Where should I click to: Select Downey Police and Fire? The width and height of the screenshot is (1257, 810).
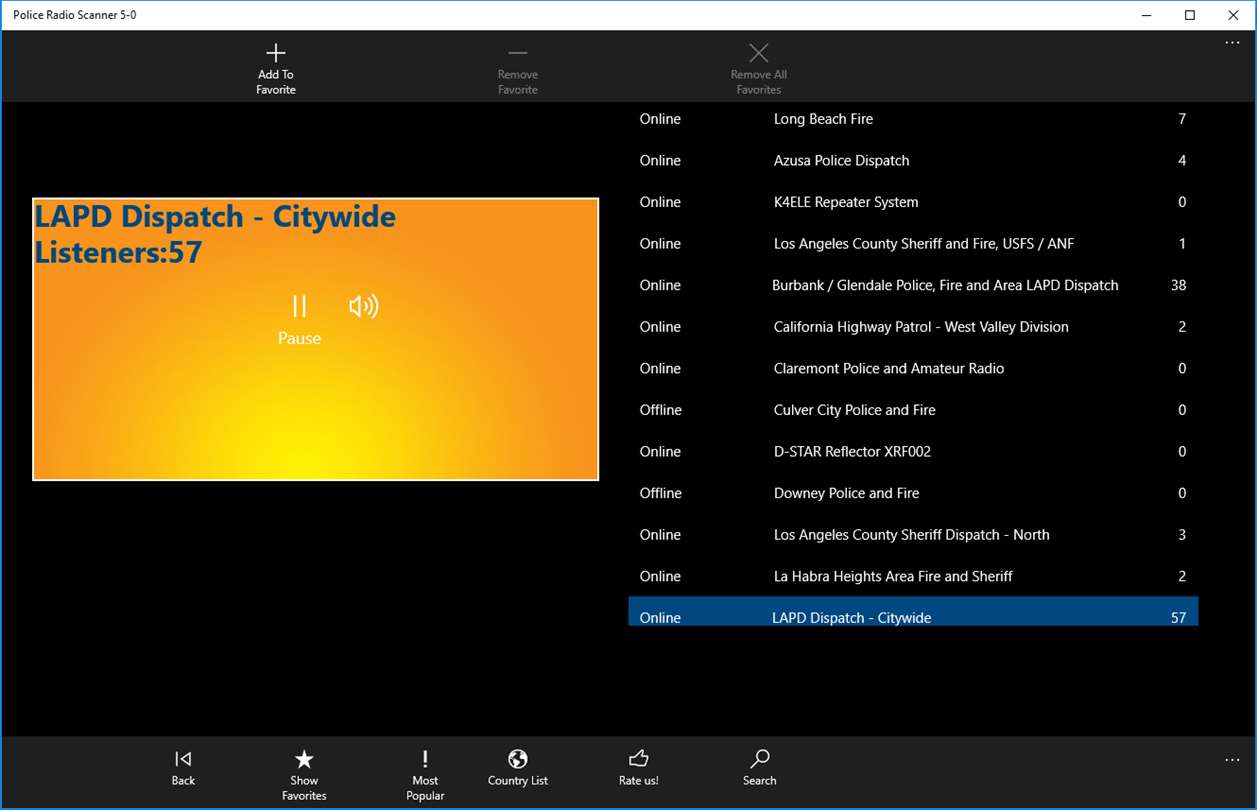pyautogui.click(x=913, y=493)
